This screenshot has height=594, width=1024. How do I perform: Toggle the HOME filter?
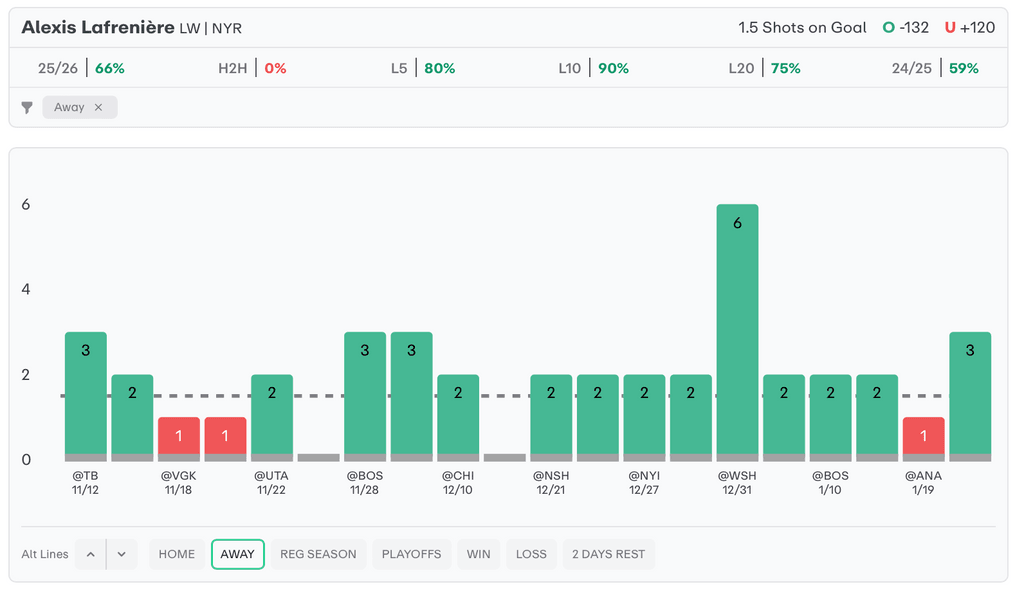[177, 554]
